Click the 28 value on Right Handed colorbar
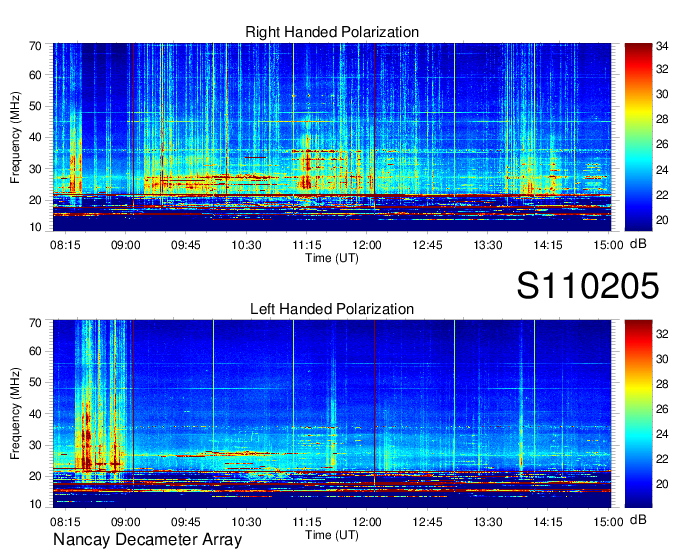 (x=662, y=119)
